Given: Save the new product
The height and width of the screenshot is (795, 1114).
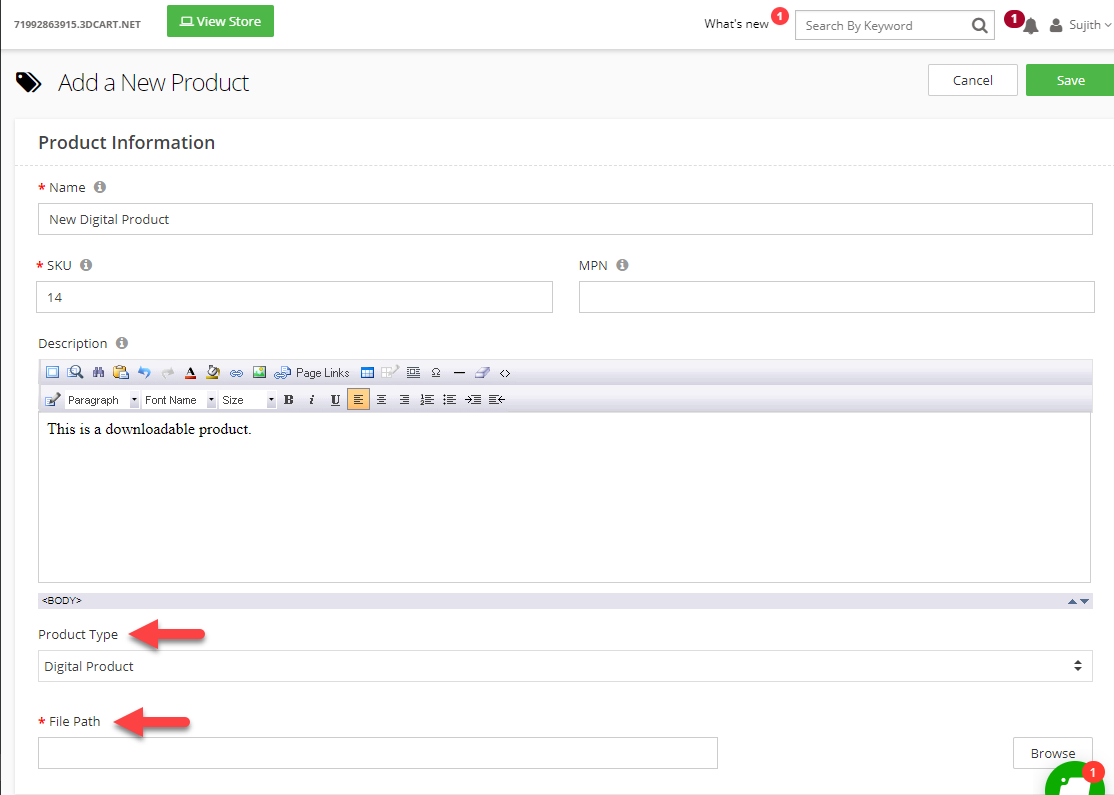Looking at the screenshot, I should [1070, 80].
